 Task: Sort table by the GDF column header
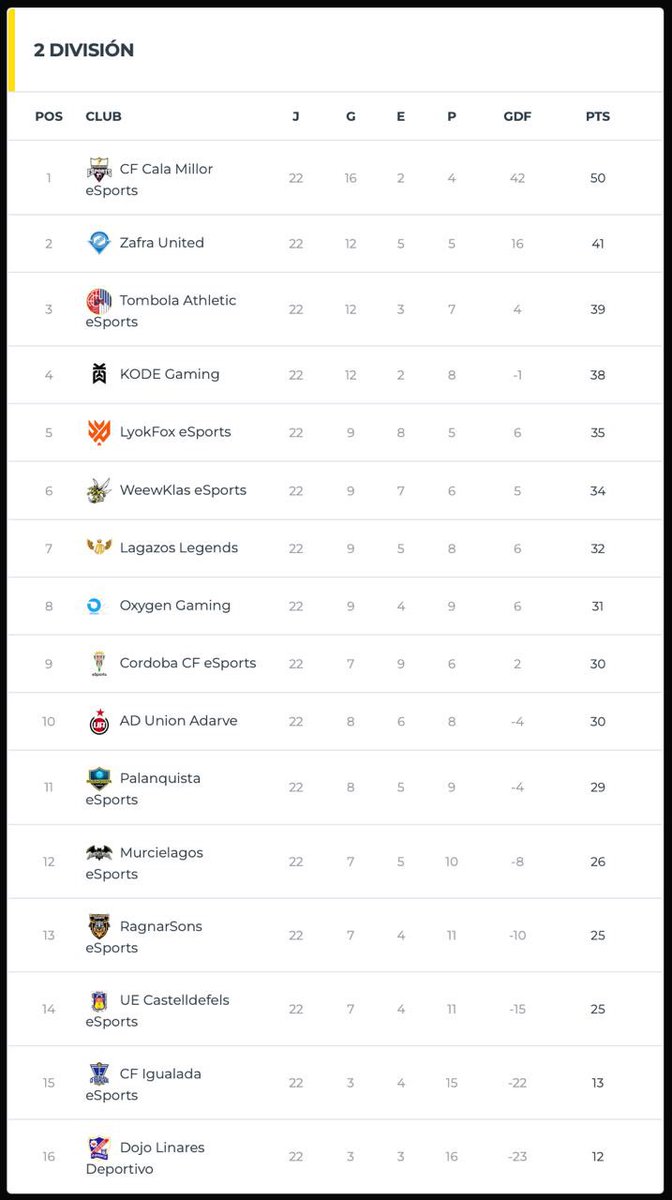tap(517, 116)
